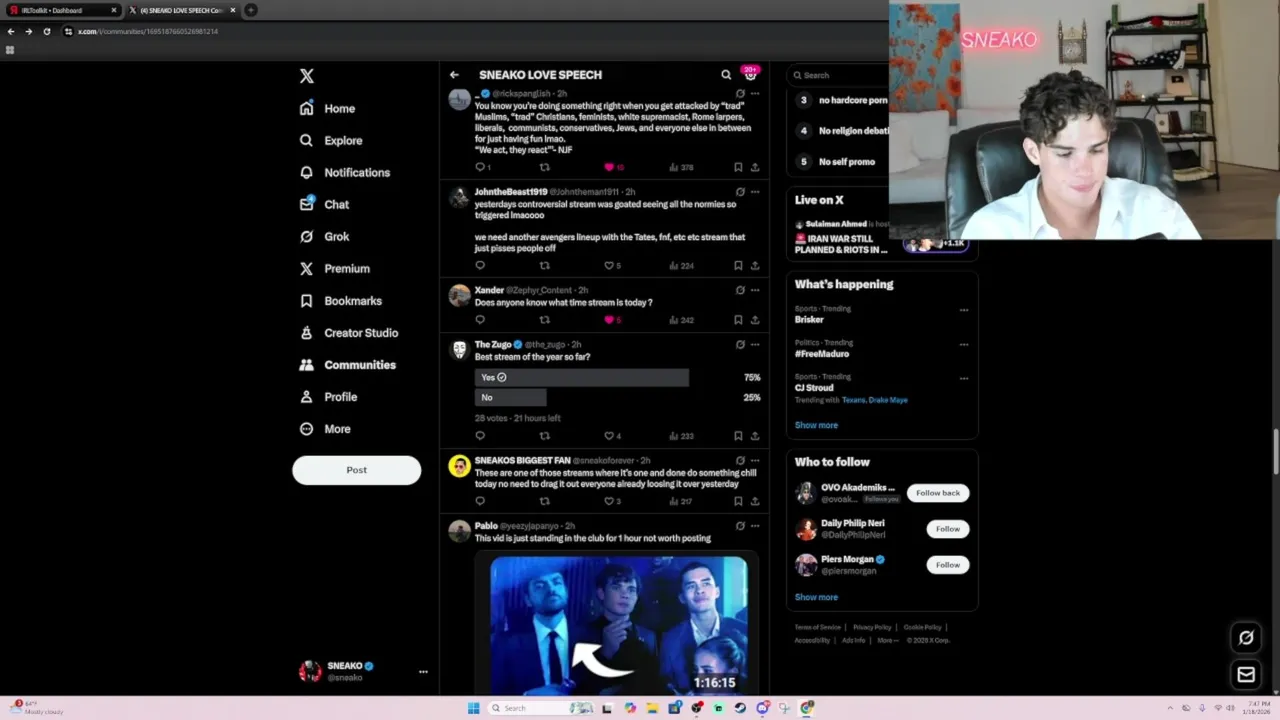Image resolution: width=1280 pixels, height=720 pixels.
Task: Open the floating messages button
Action: click(1246, 675)
